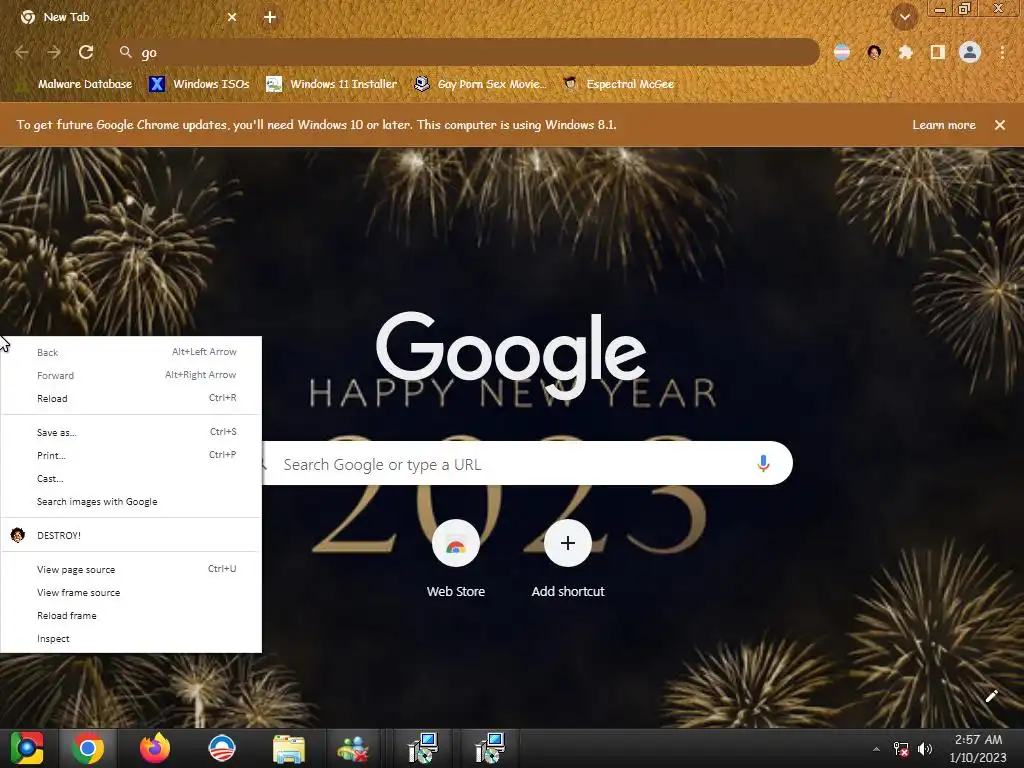Click the Customize Chrome pencil icon
This screenshot has width=1024, height=768.
tap(991, 696)
